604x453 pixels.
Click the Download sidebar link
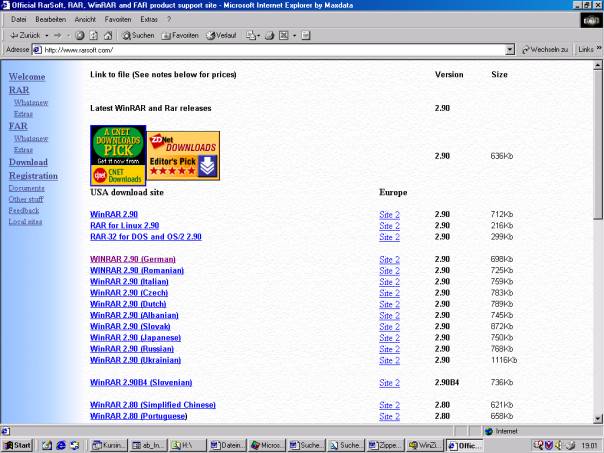tap(29, 162)
